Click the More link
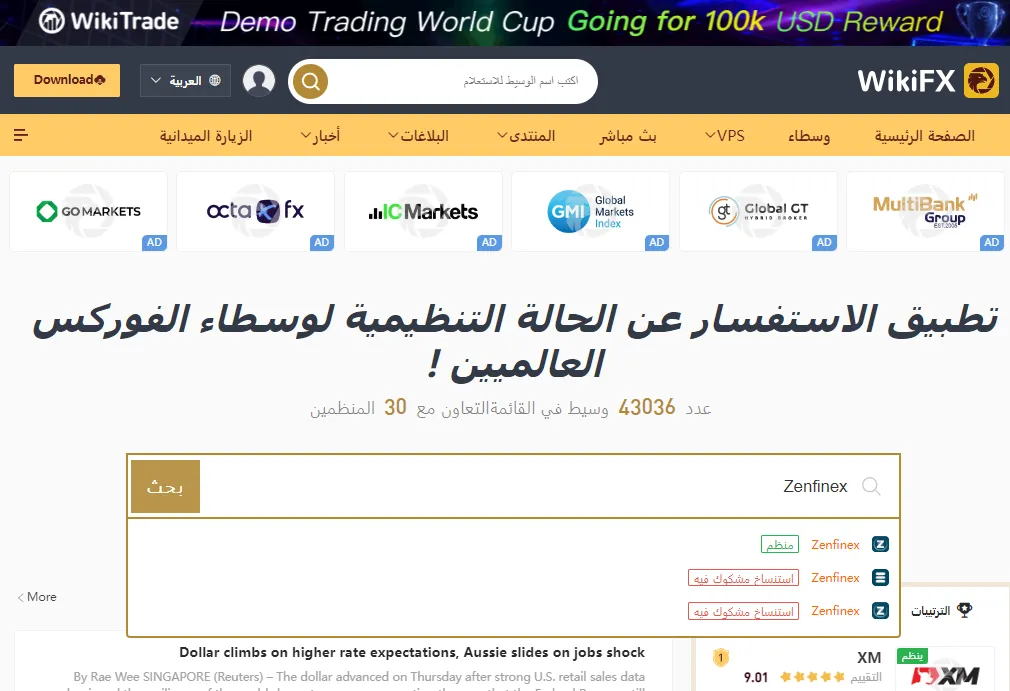The width and height of the screenshot is (1010, 691). pos(37,597)
